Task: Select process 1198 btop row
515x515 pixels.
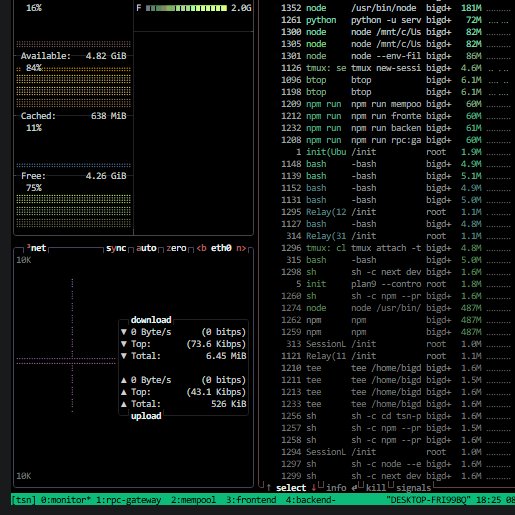Action: [x=395, y=92]
